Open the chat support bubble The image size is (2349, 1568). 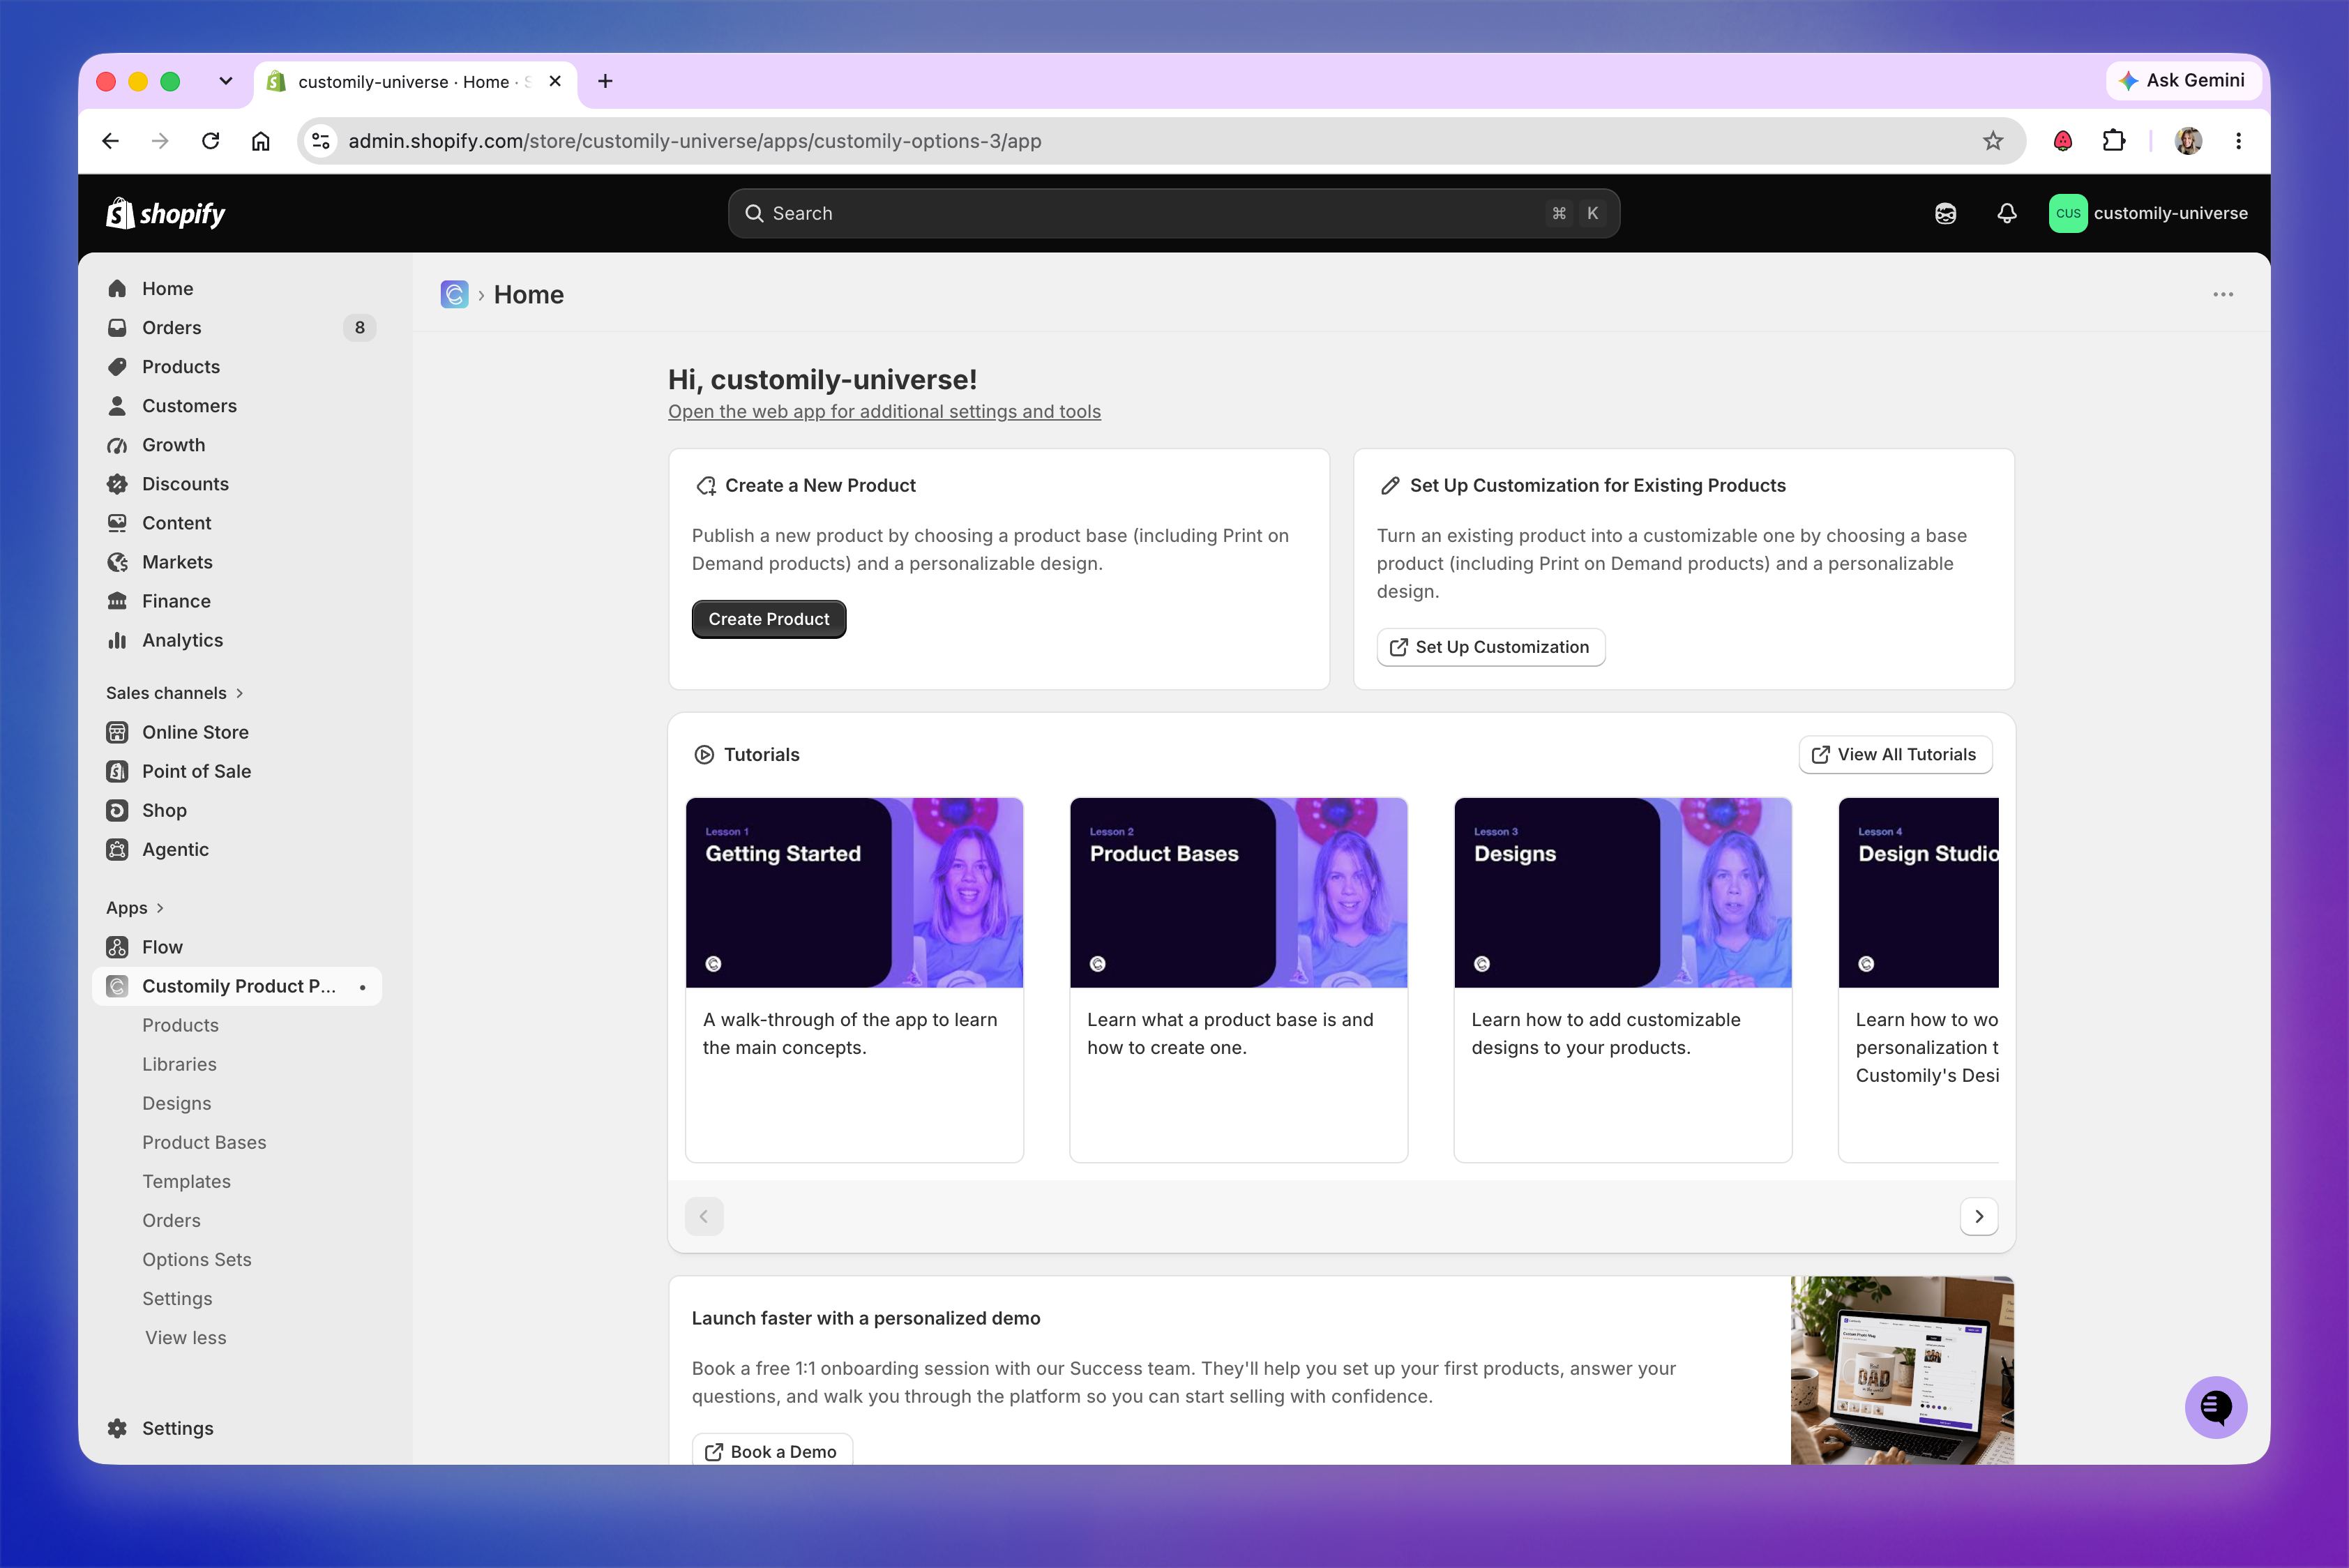point(2215,1408)
